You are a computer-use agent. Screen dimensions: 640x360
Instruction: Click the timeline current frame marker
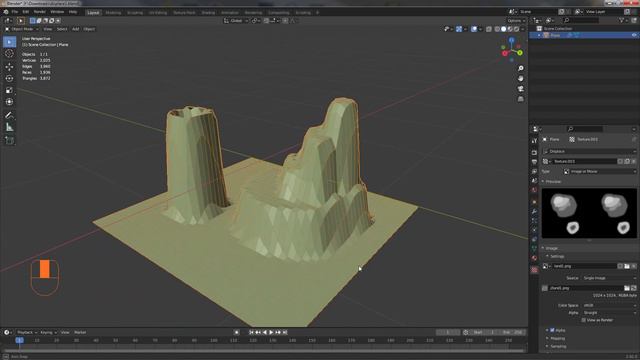point(19,340)
